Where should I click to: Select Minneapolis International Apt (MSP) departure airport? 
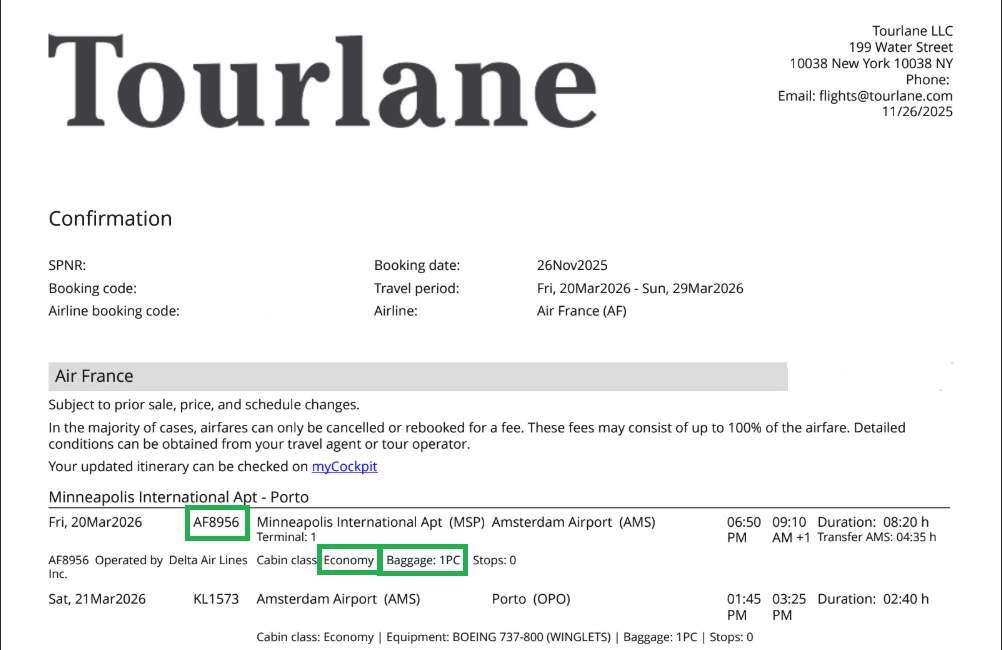tap(370, 522)
